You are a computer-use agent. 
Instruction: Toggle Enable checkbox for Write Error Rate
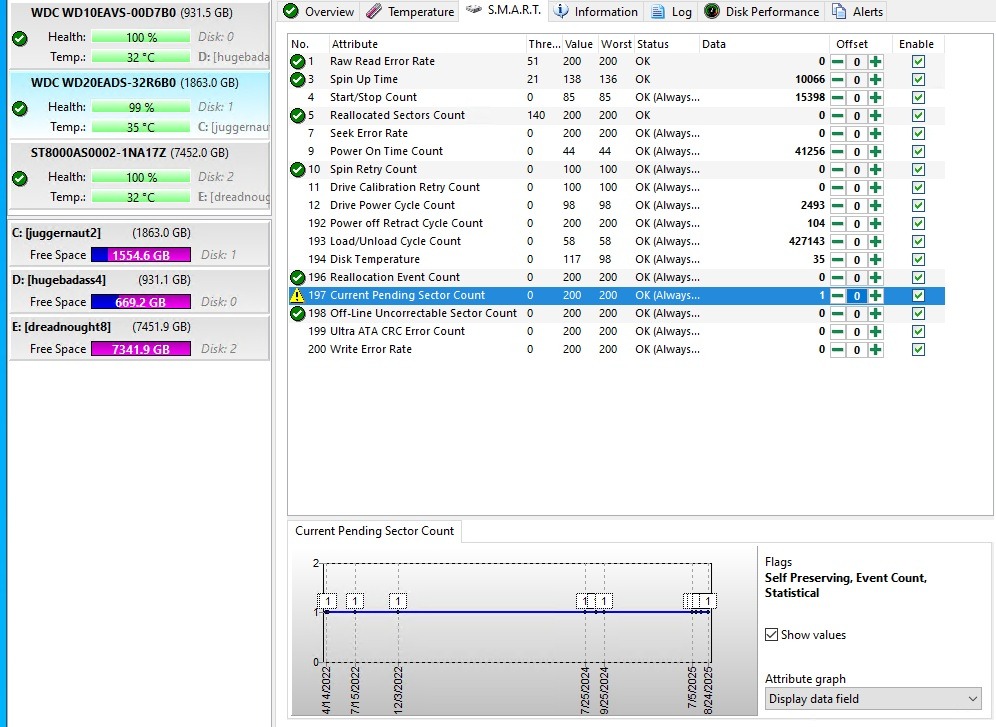point(918,349)
